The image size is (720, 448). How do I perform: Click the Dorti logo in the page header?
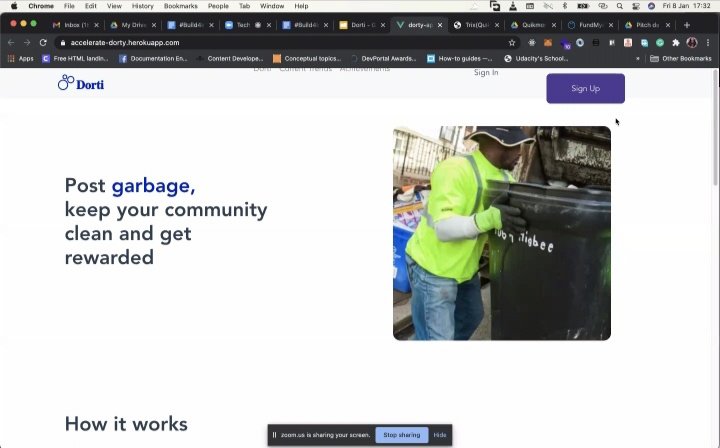81,83
